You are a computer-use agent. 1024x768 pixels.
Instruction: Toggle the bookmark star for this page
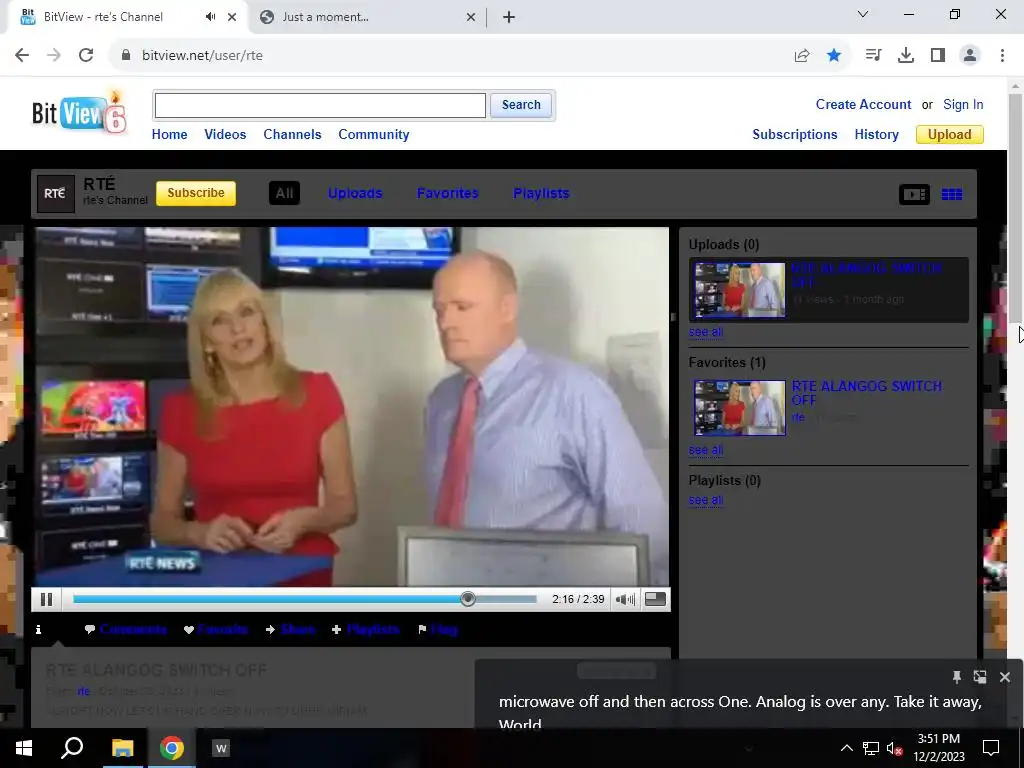pyautogui.click(x=834, y=56)
